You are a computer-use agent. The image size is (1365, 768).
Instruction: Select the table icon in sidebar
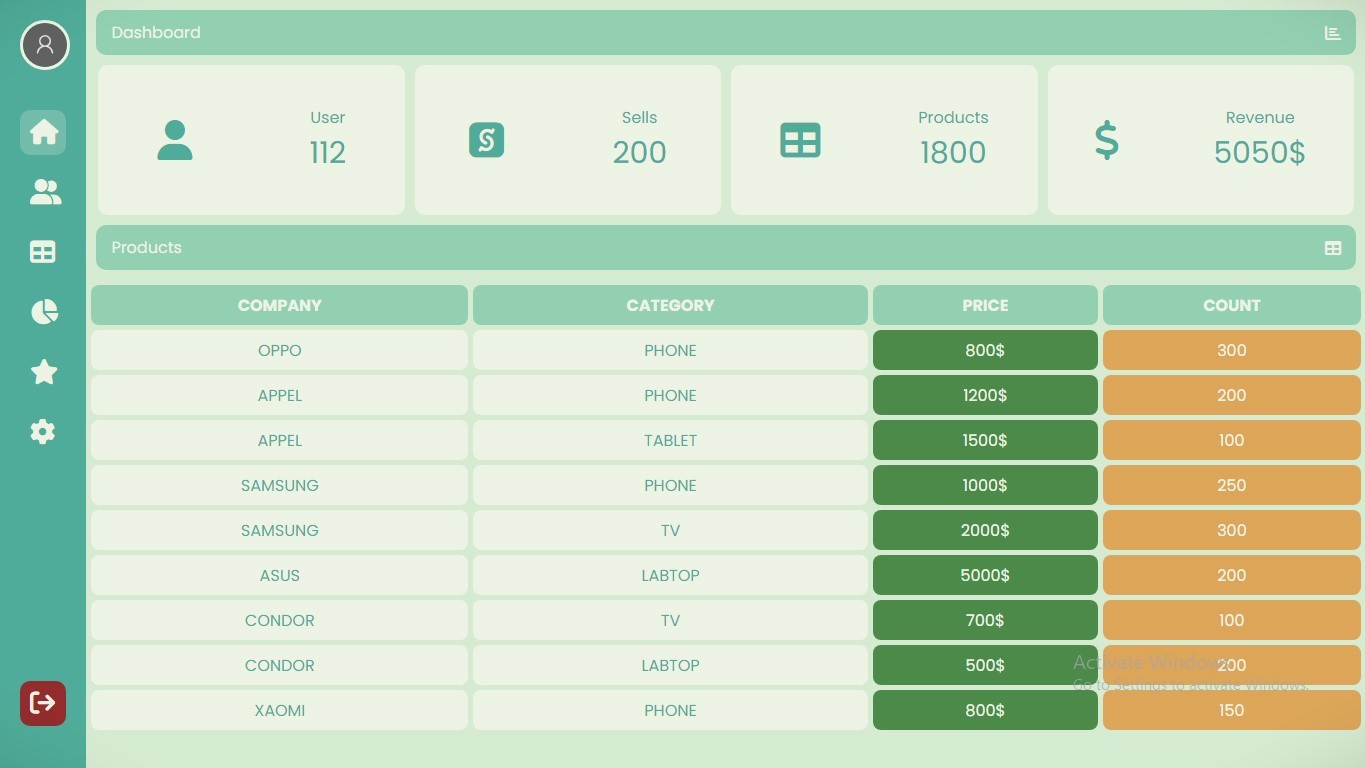(x=43, y=252)
